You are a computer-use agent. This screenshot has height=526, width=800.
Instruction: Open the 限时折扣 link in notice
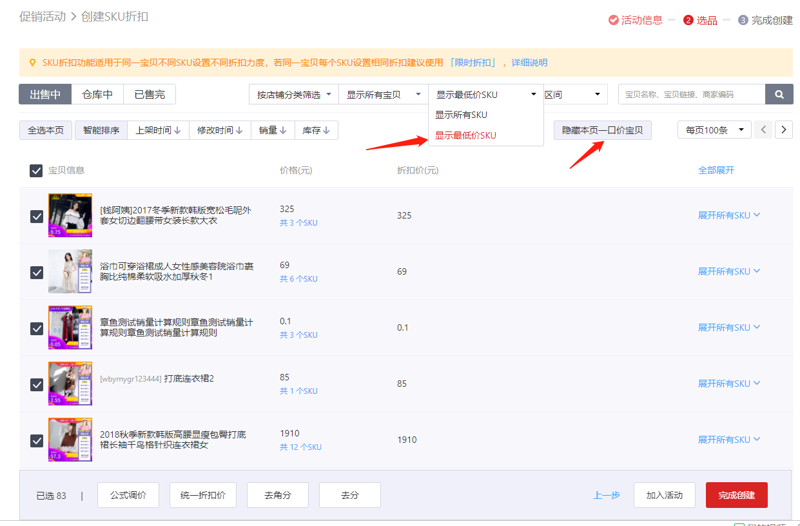(472, 62)
